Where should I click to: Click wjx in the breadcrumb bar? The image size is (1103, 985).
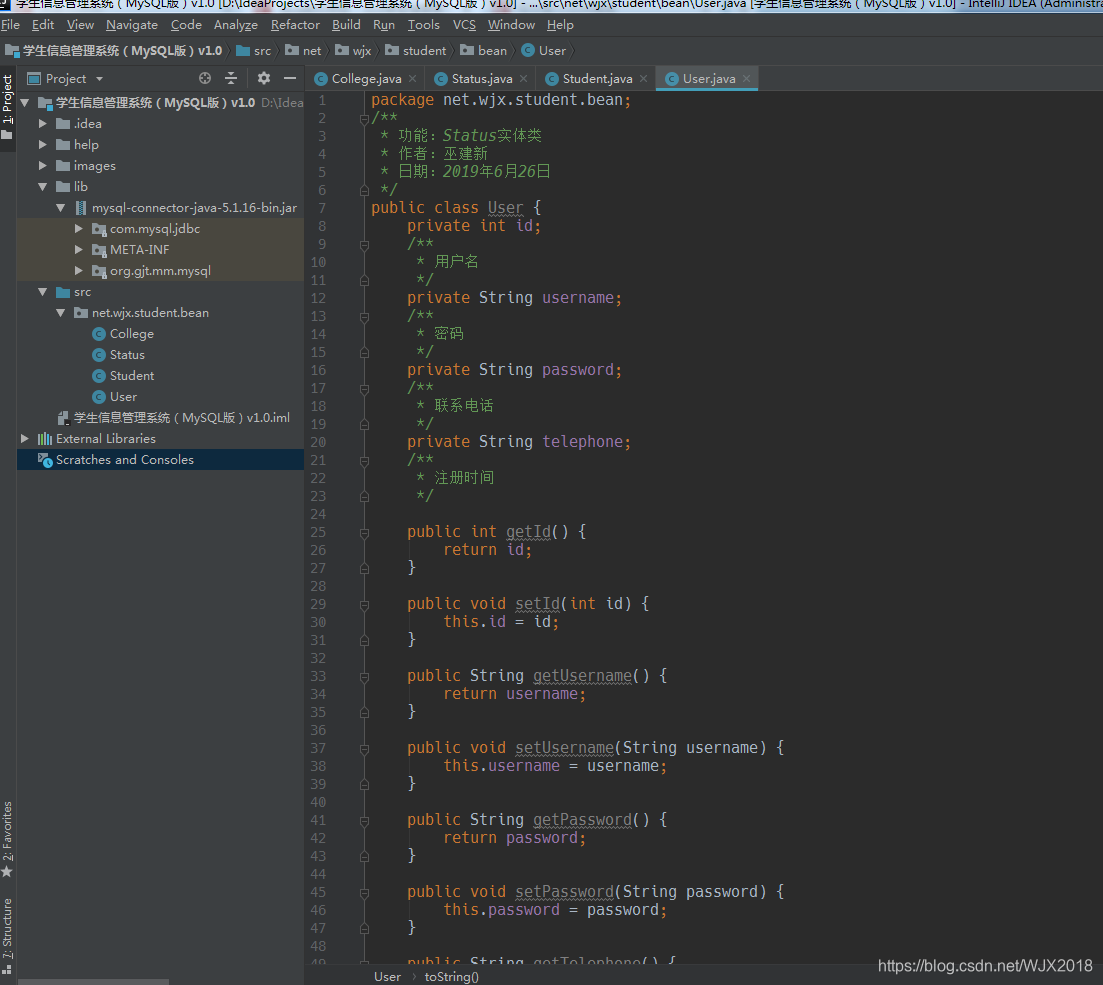(353, 51)
